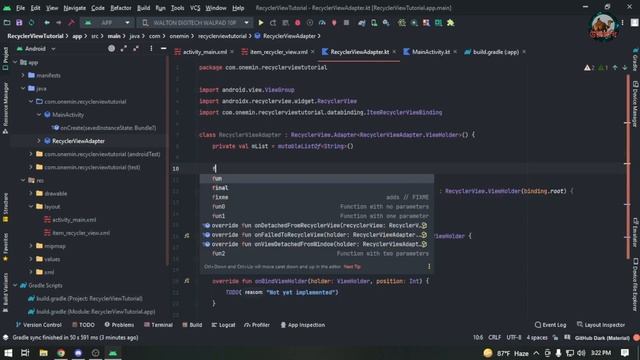Click the warnings indicator in editor corner
Image resolution: width=640 pixels, height=360 pixels.
pos(589,68)
